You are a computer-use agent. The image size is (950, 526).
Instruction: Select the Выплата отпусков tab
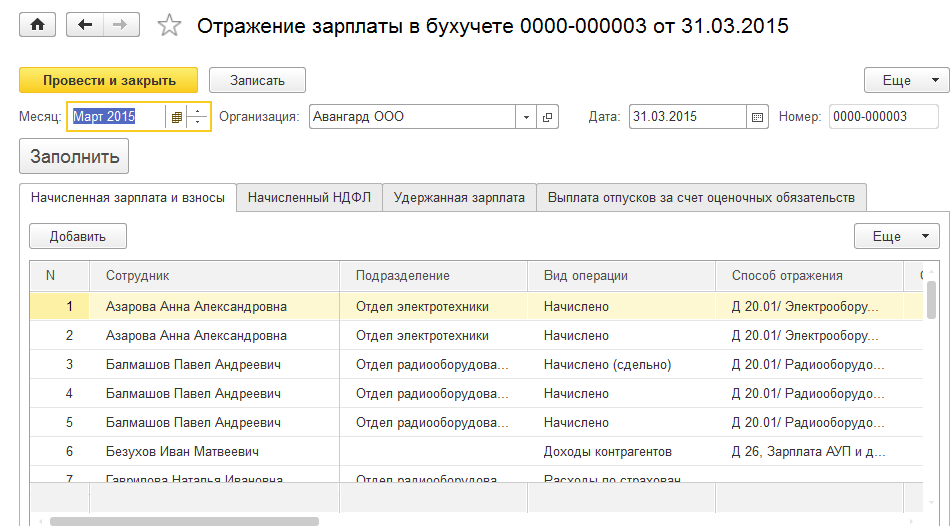[701, 198]
